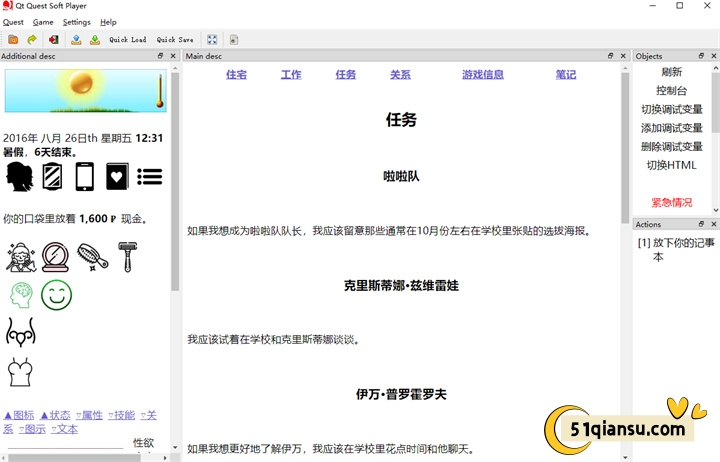Expand the 文本 section
Screen dimensions: 720x462
pos(65,429)
